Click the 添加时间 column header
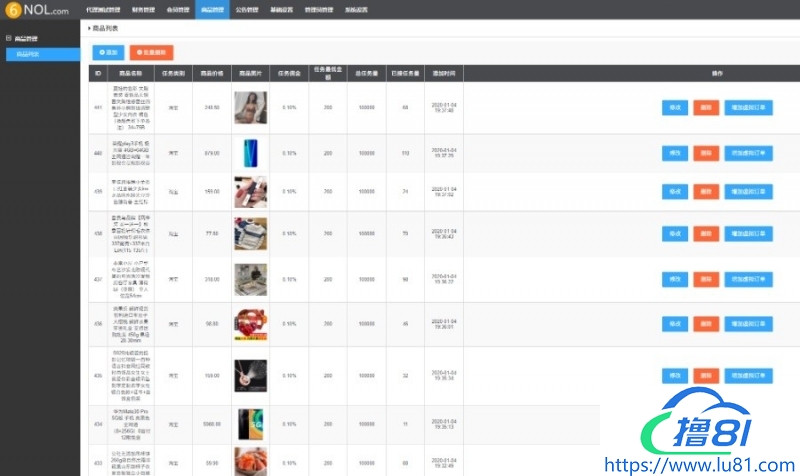This screenshot has width=800, height=476. click(443, 74)
